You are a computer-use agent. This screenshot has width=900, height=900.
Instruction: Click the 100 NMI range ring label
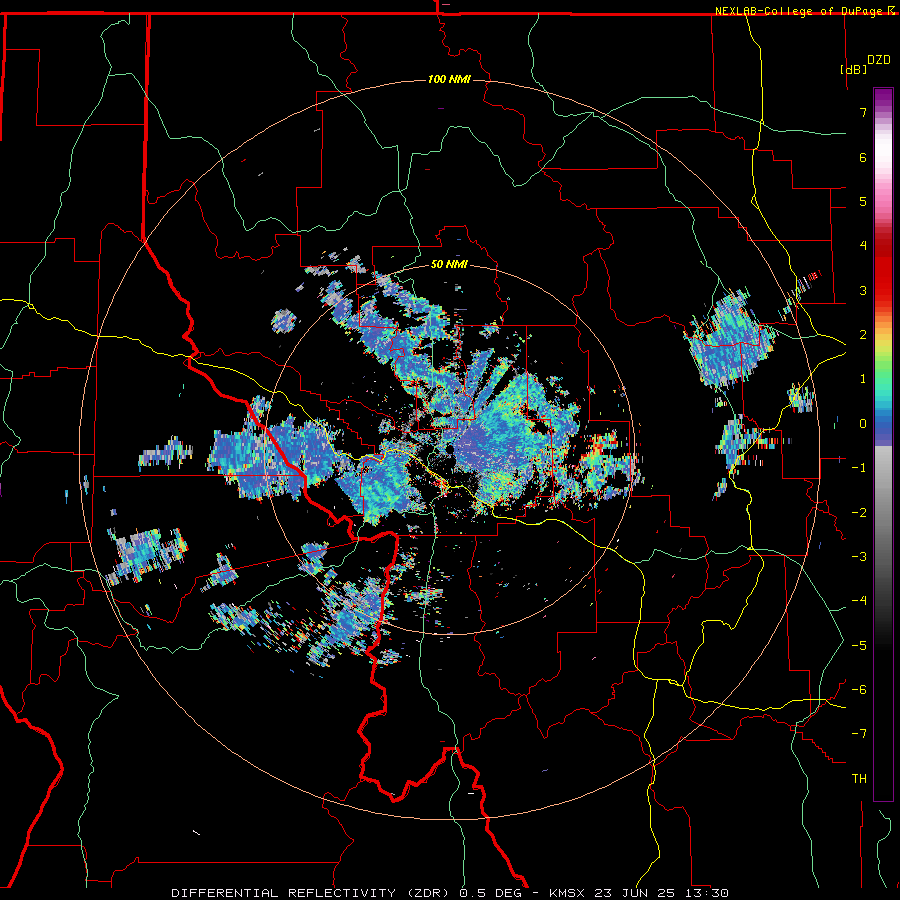tap(449, 79)
